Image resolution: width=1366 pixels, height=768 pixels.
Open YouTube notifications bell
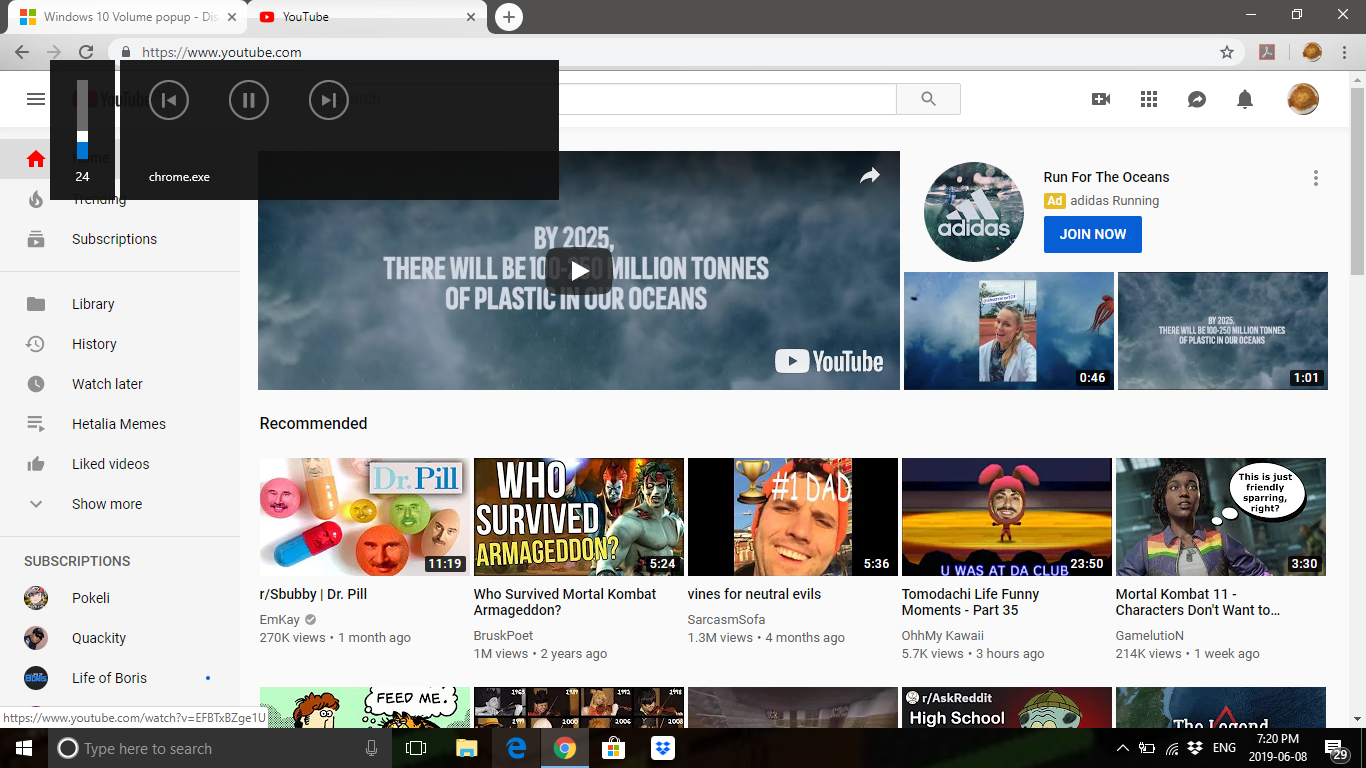1245,99
